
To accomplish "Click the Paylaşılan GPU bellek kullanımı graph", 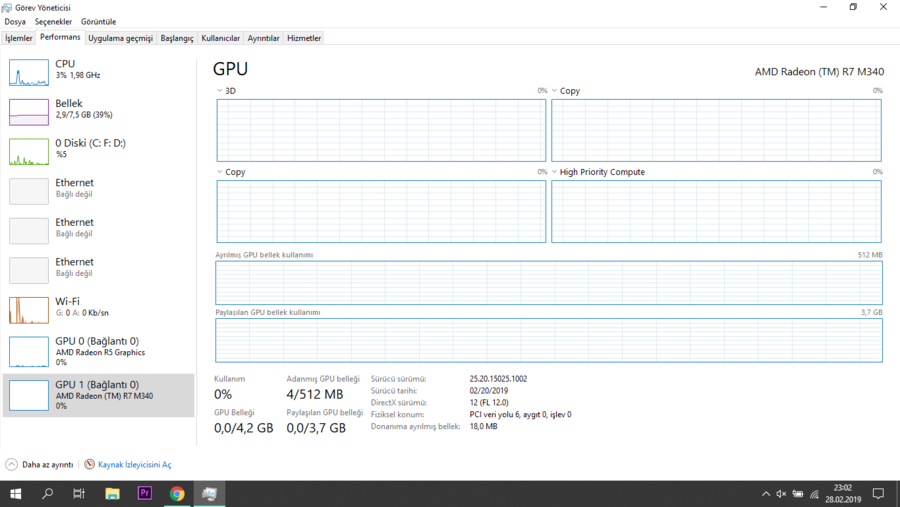I will tap(549, 340).
